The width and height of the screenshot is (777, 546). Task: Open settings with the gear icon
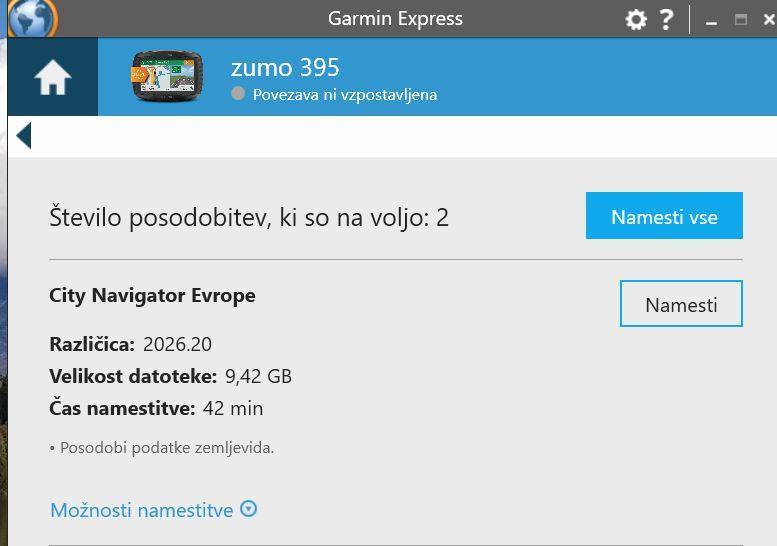636,20
